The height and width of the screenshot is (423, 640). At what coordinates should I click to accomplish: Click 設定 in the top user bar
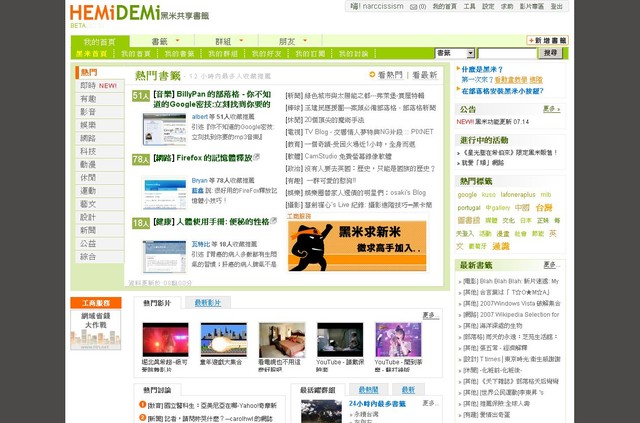tap(488, 7)
